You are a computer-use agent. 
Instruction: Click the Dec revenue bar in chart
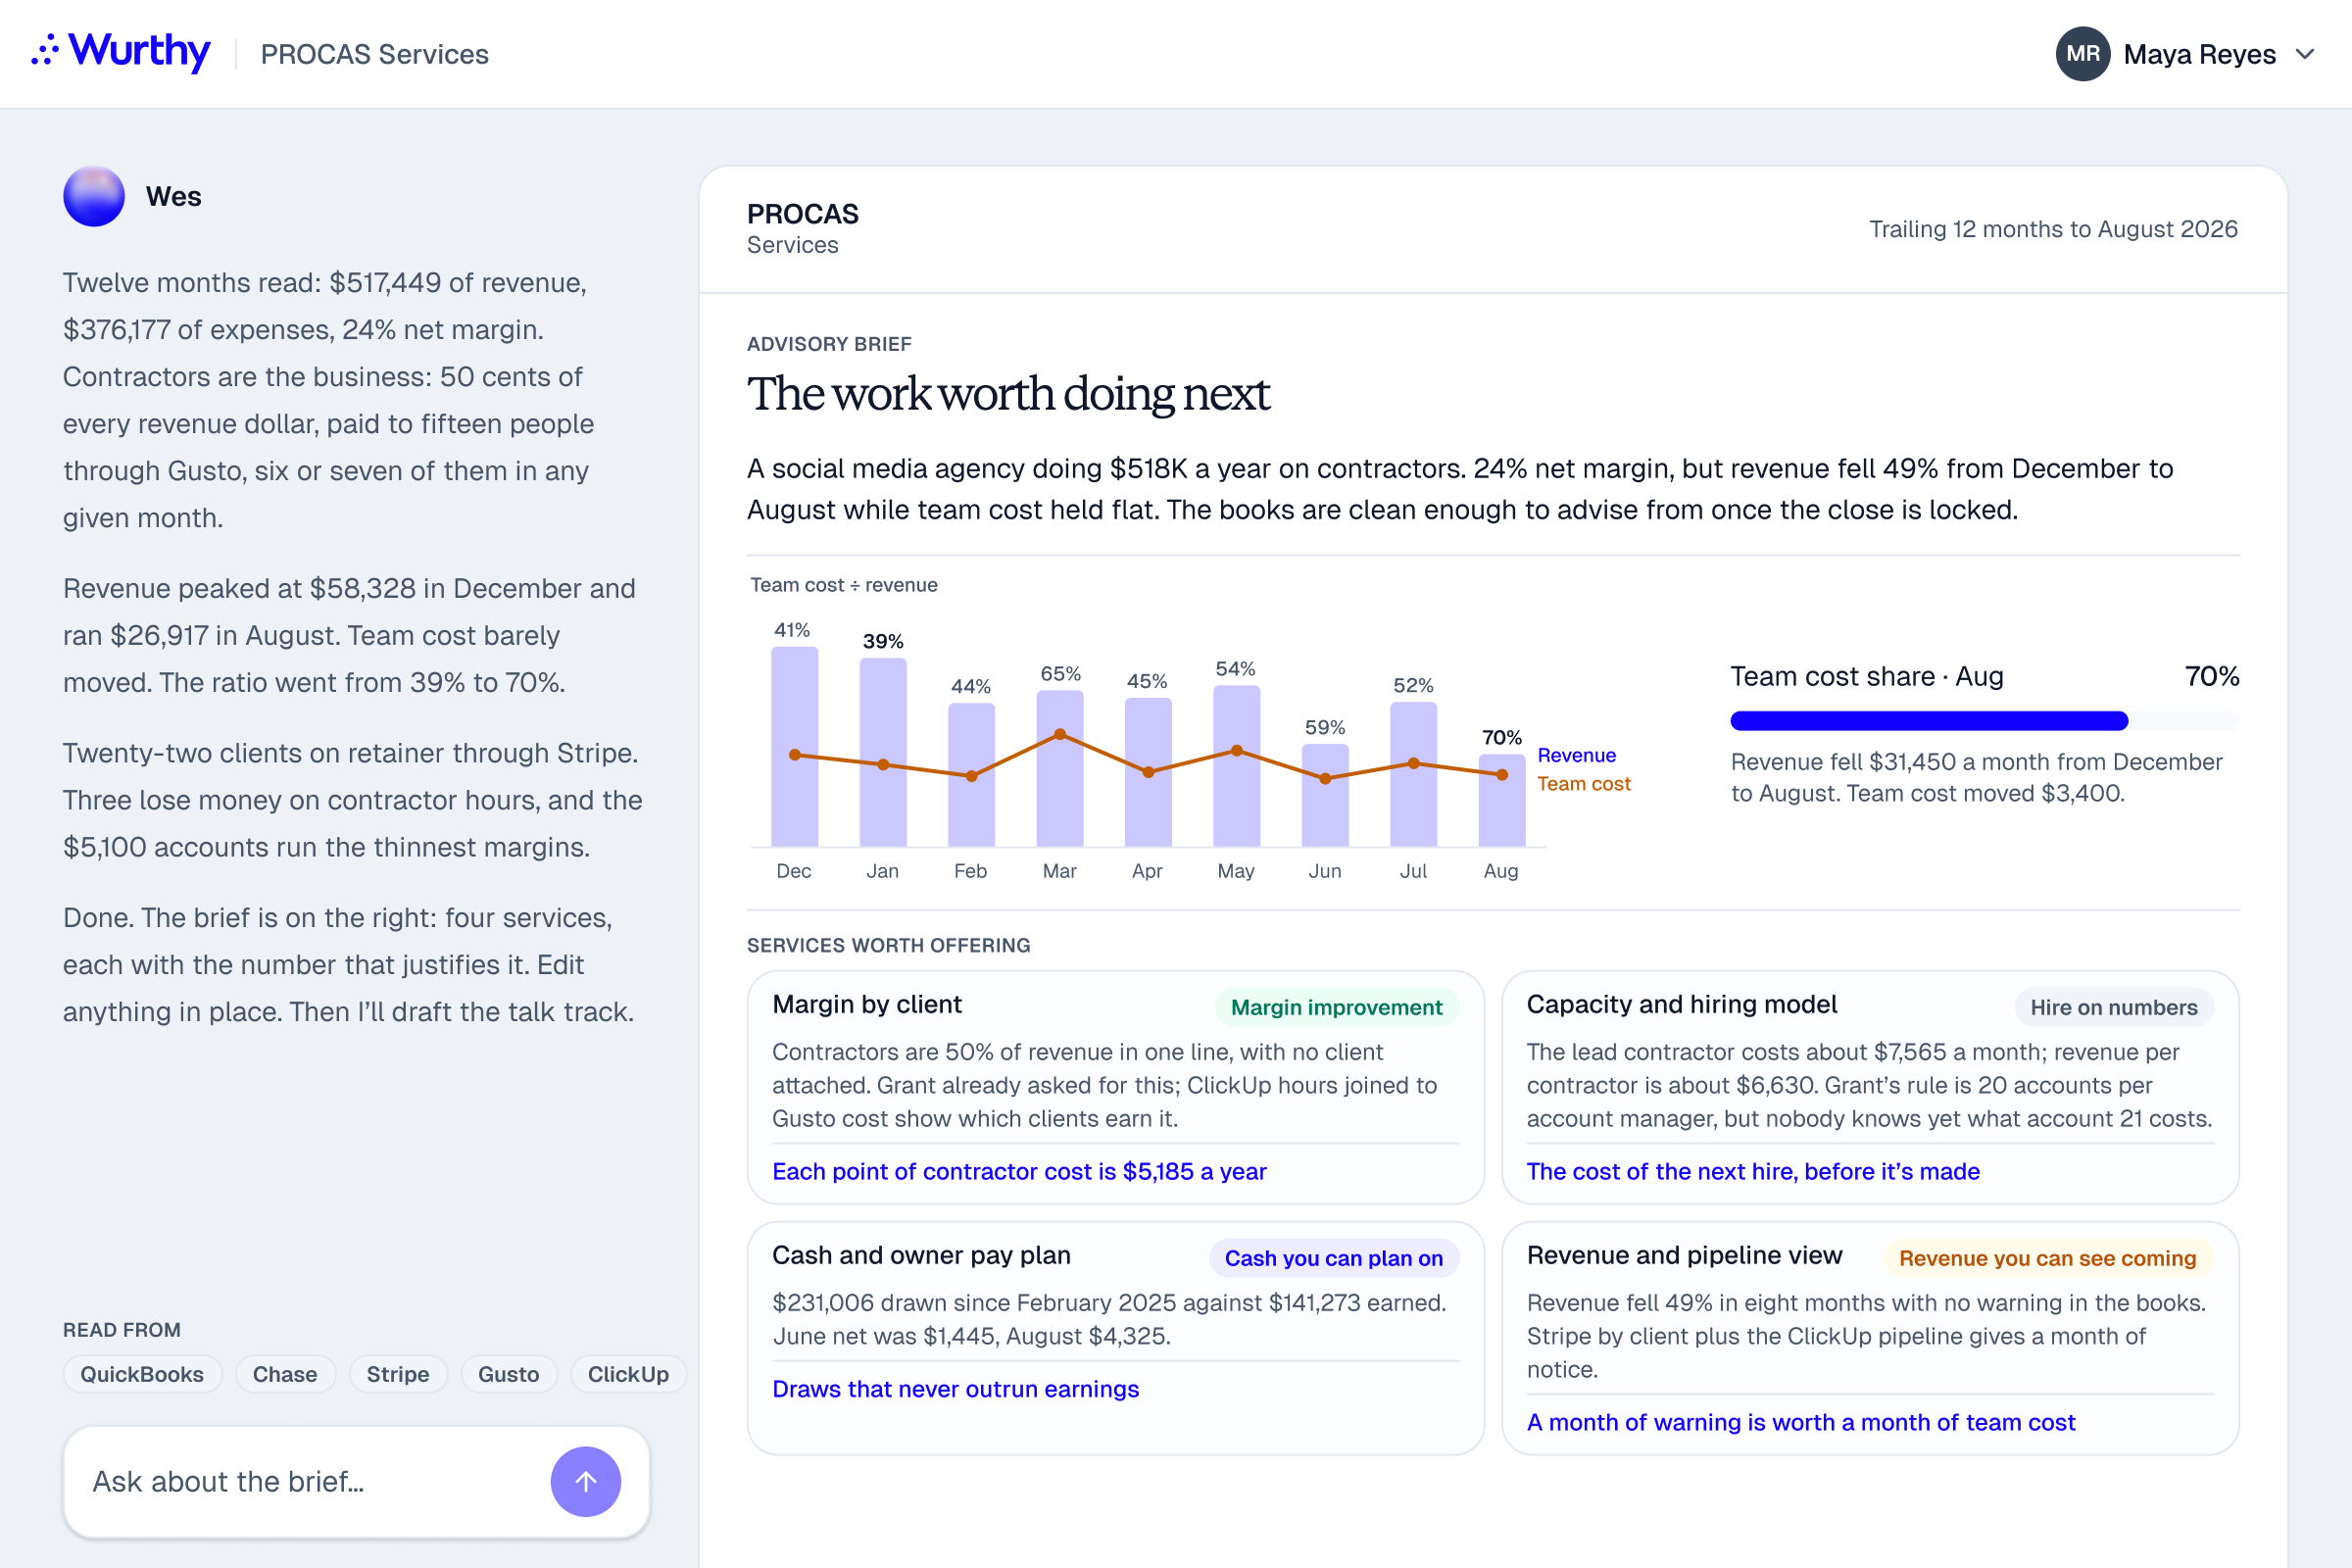point(794,746)
